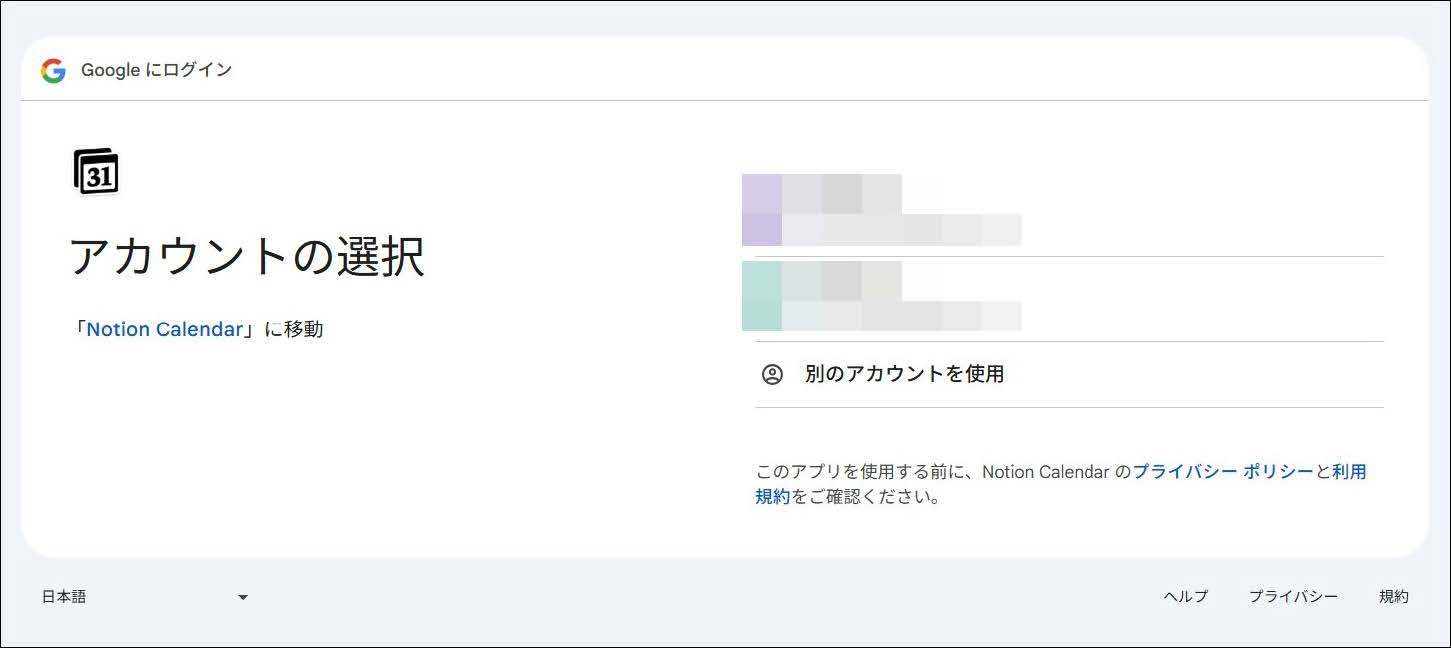This screenshot has width=1451, height=648.
Task: Click the アカウントの選択 heading
Action: [x=247, y=257]
